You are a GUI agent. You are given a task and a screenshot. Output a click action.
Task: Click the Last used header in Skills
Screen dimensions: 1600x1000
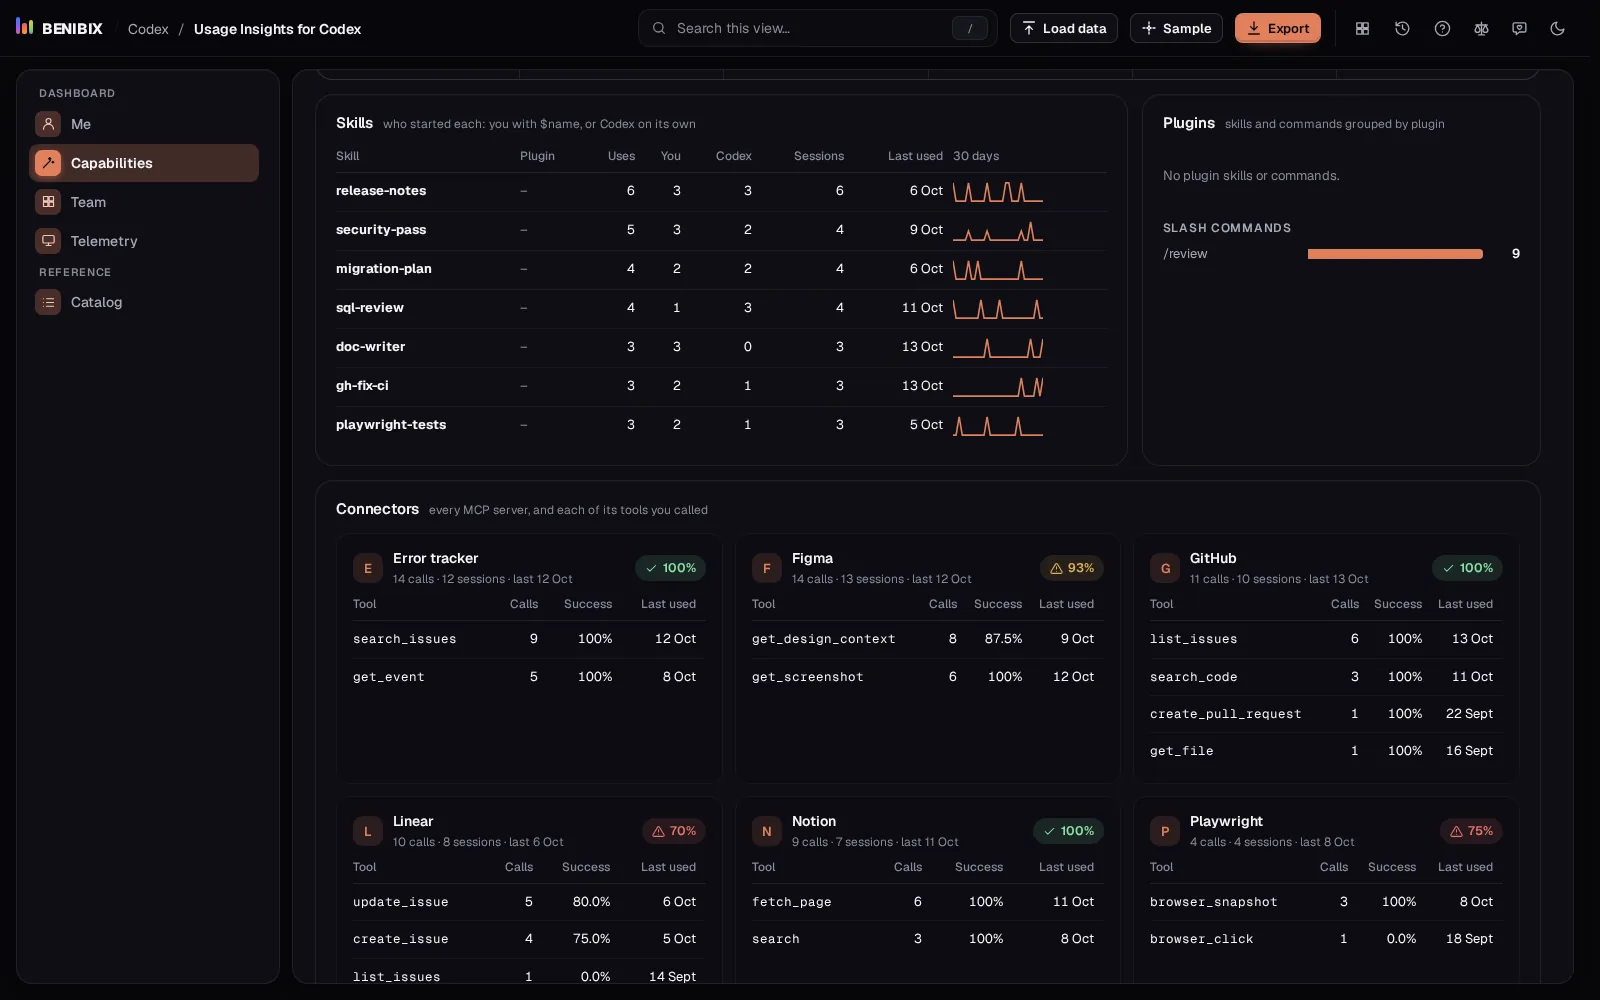point(915,156)
